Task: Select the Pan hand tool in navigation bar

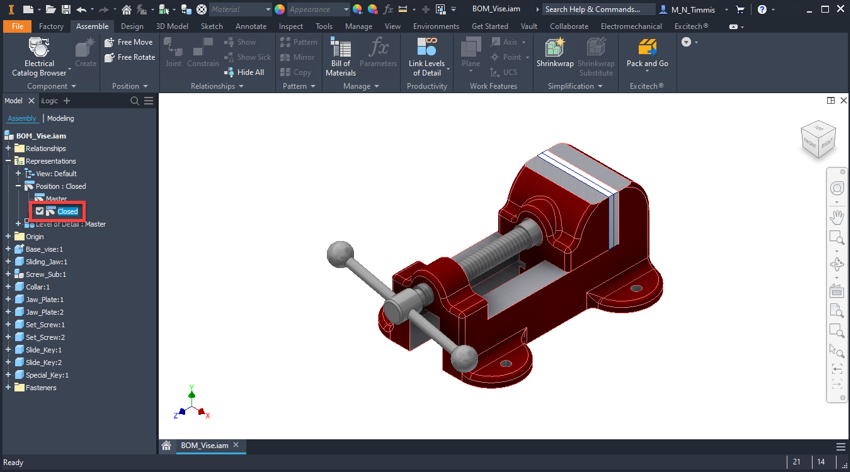Action: point(837,216)
